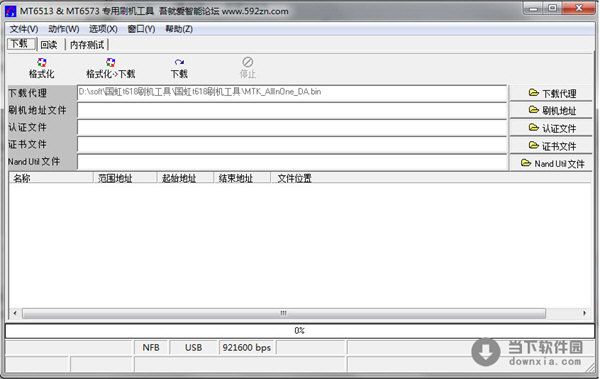Maximize the flashing tool window

click(553, 8)
